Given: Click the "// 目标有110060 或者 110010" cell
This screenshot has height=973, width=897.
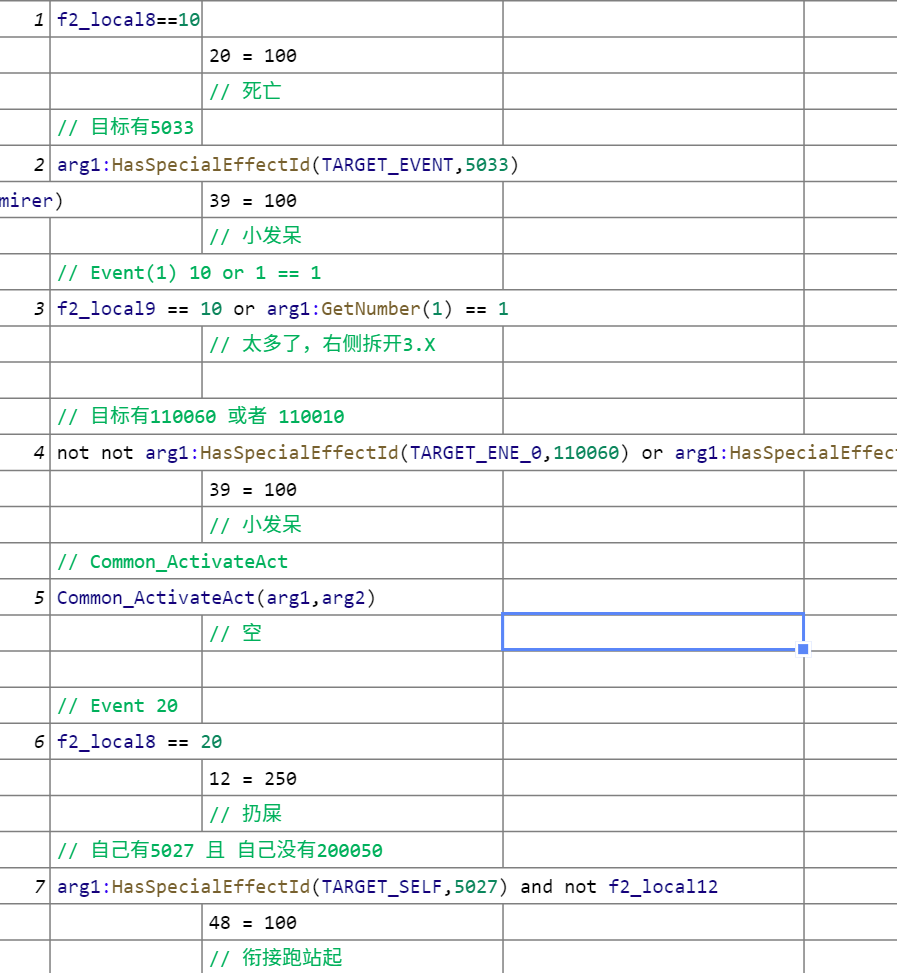Looking at the screenshot, I should pyautogui.click(x=200, y=417).
